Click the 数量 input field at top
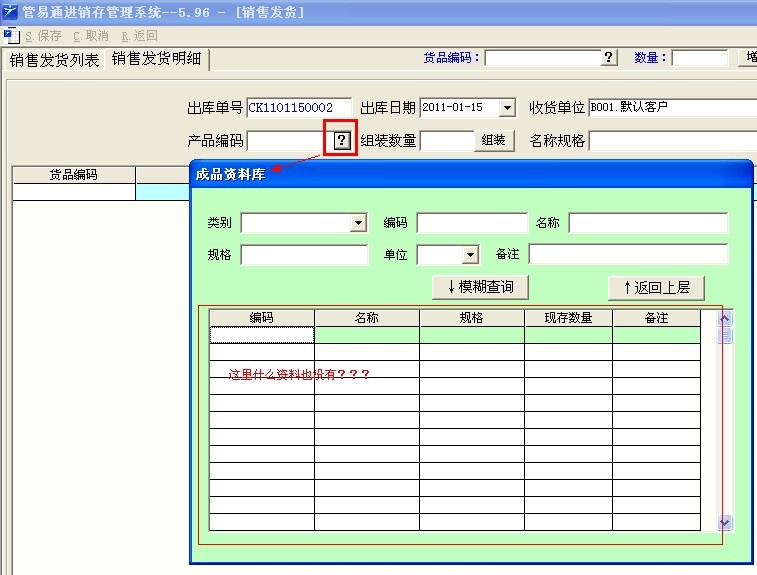The height and width of the screenshot is (575, 757). pyautogui.click(x=700, y=58)
